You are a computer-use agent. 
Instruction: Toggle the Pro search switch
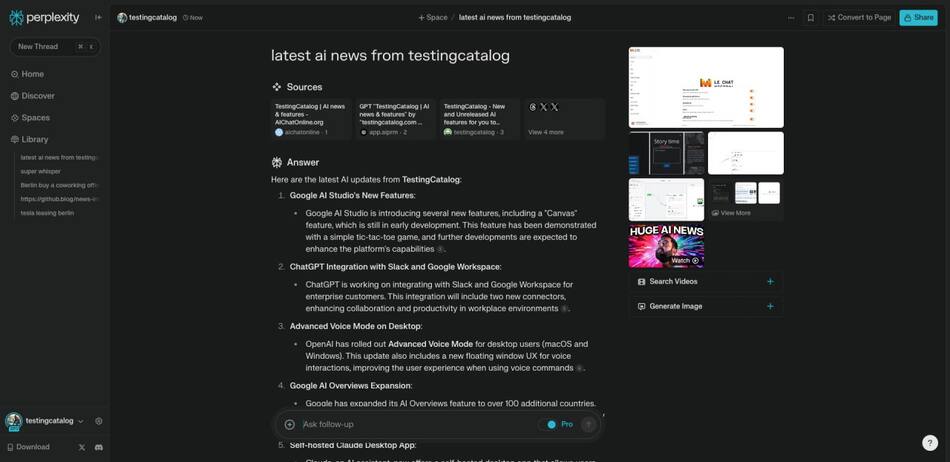[550, 424]
